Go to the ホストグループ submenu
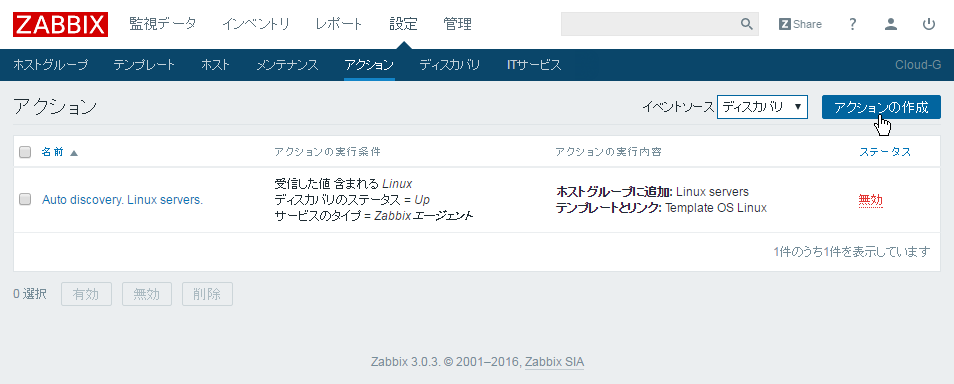Screen dimensions: 954x384 [50, 65]
